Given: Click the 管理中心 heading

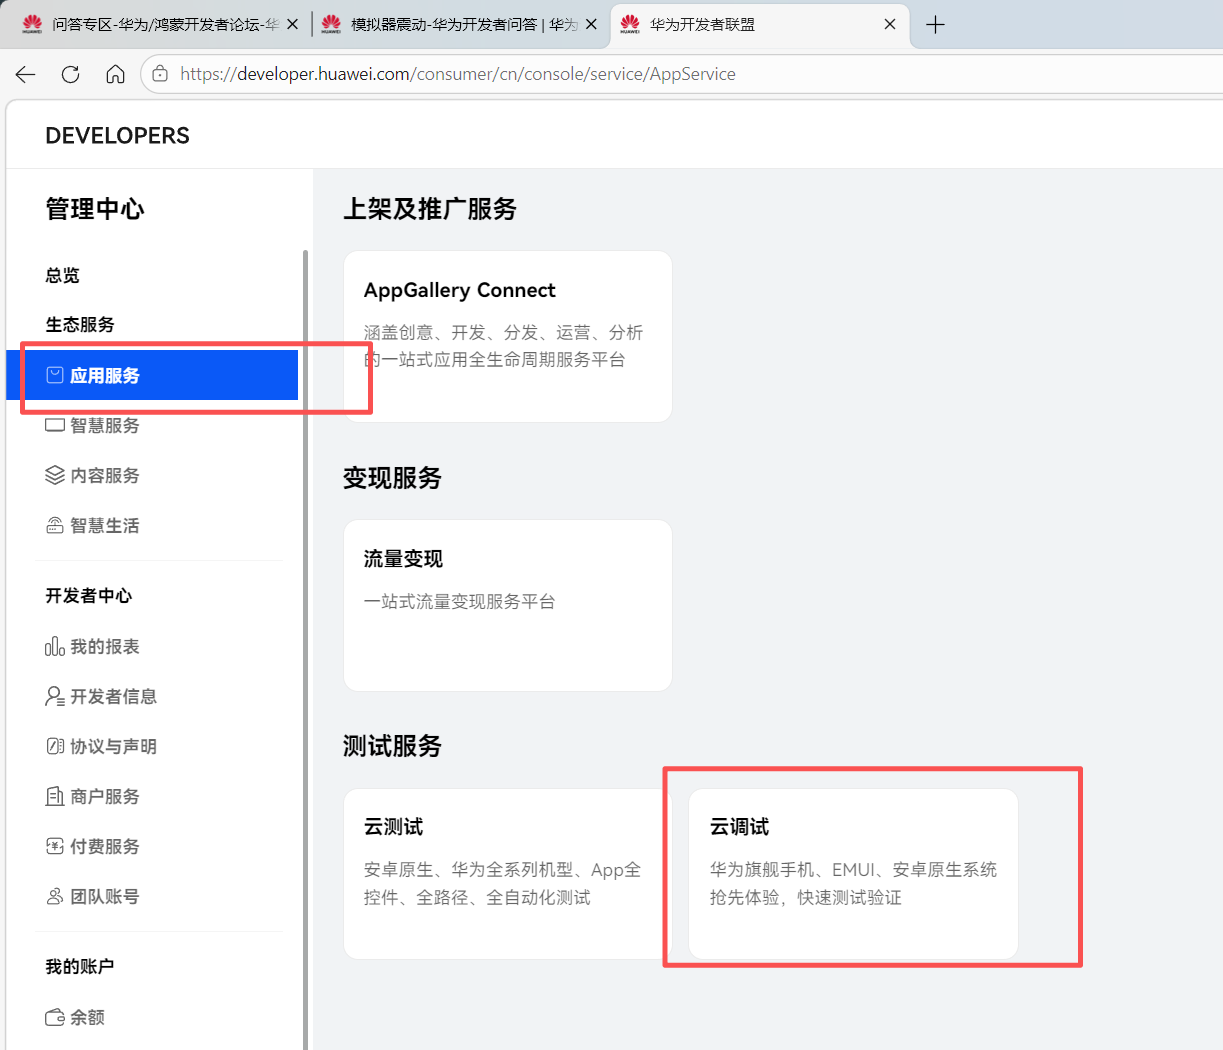Looking at the screenshot, I should 95,209.
